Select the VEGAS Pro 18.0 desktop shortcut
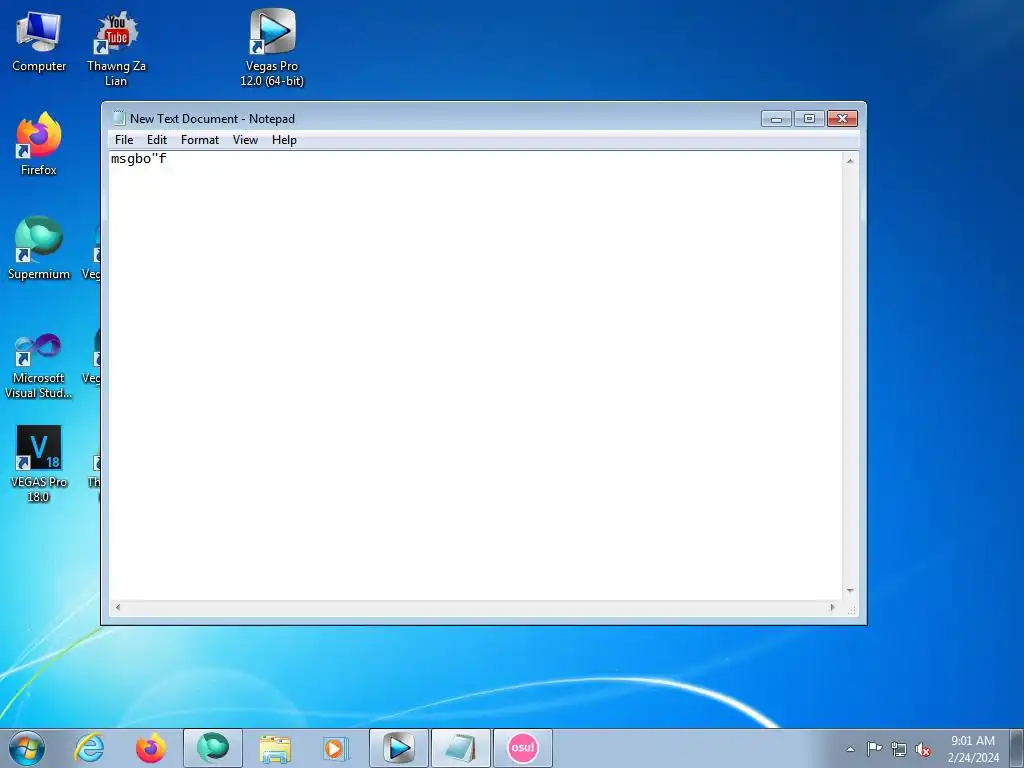 39,464
